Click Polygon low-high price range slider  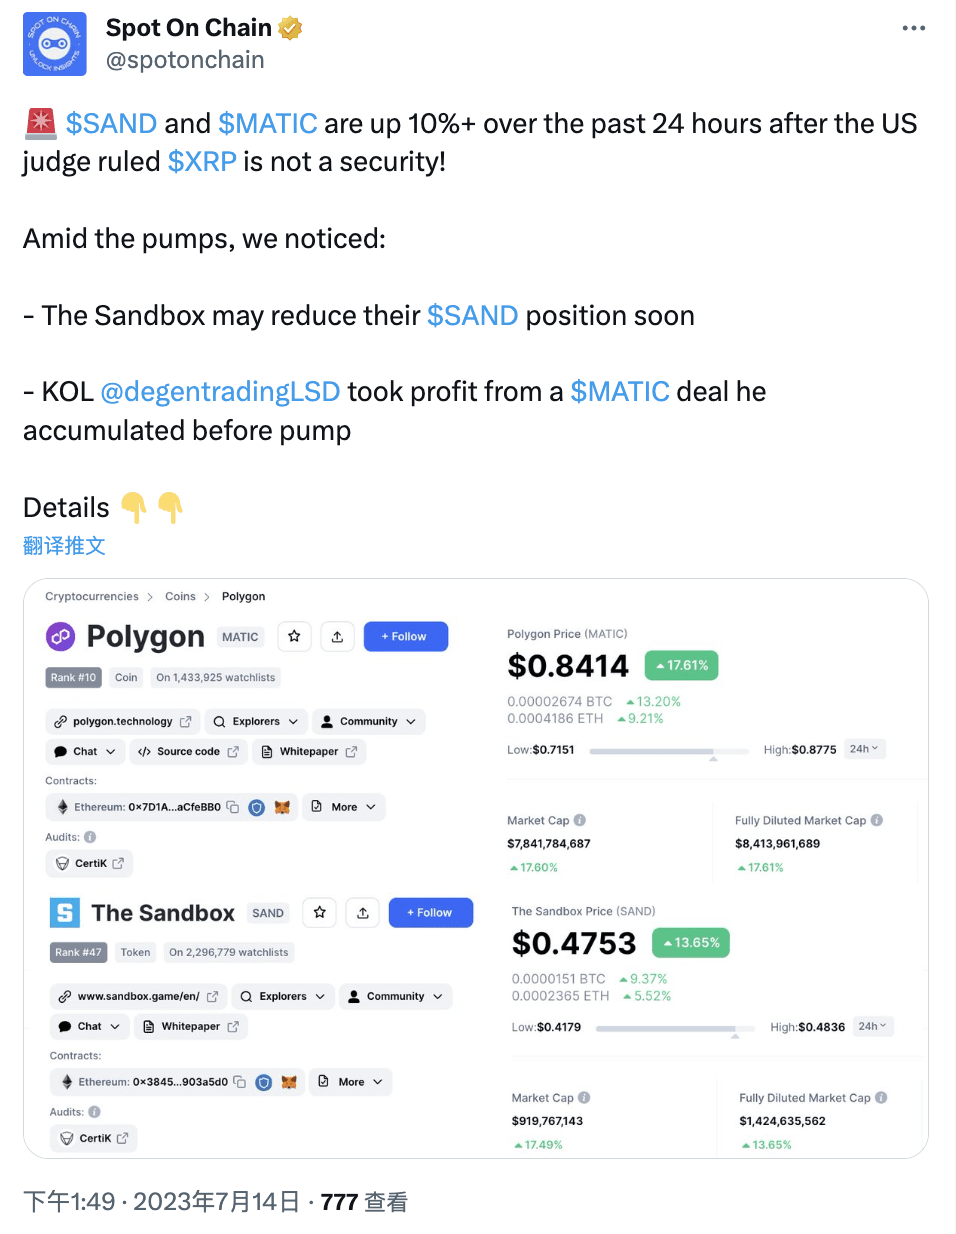coord(668,750)
